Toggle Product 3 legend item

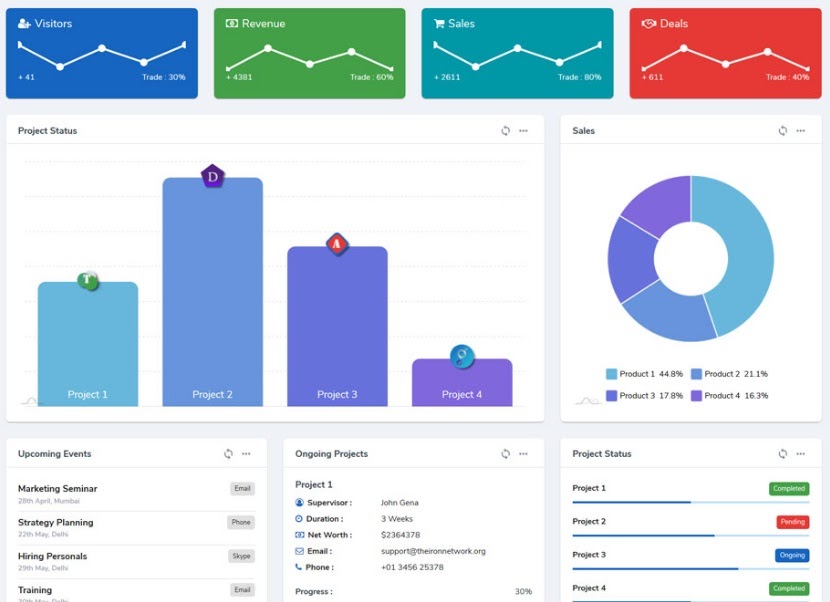[644, 396]
